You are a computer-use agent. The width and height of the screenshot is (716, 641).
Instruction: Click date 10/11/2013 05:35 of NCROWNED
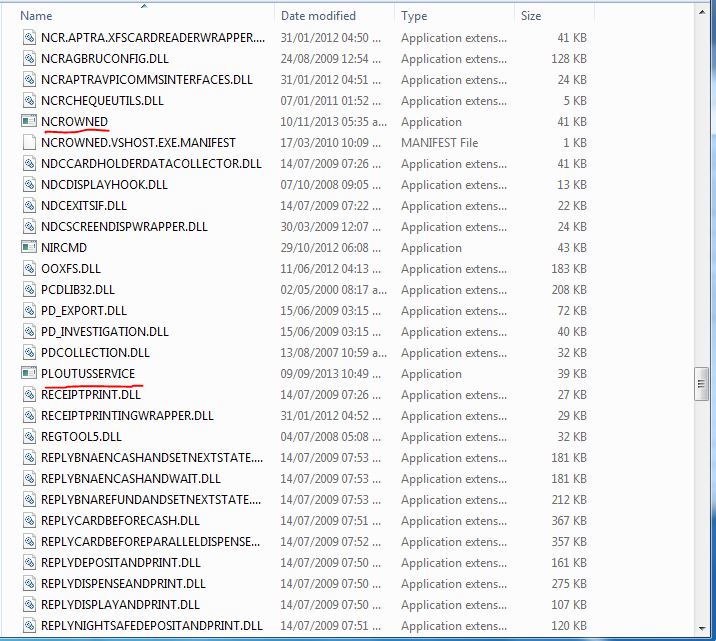click(333, 121)
